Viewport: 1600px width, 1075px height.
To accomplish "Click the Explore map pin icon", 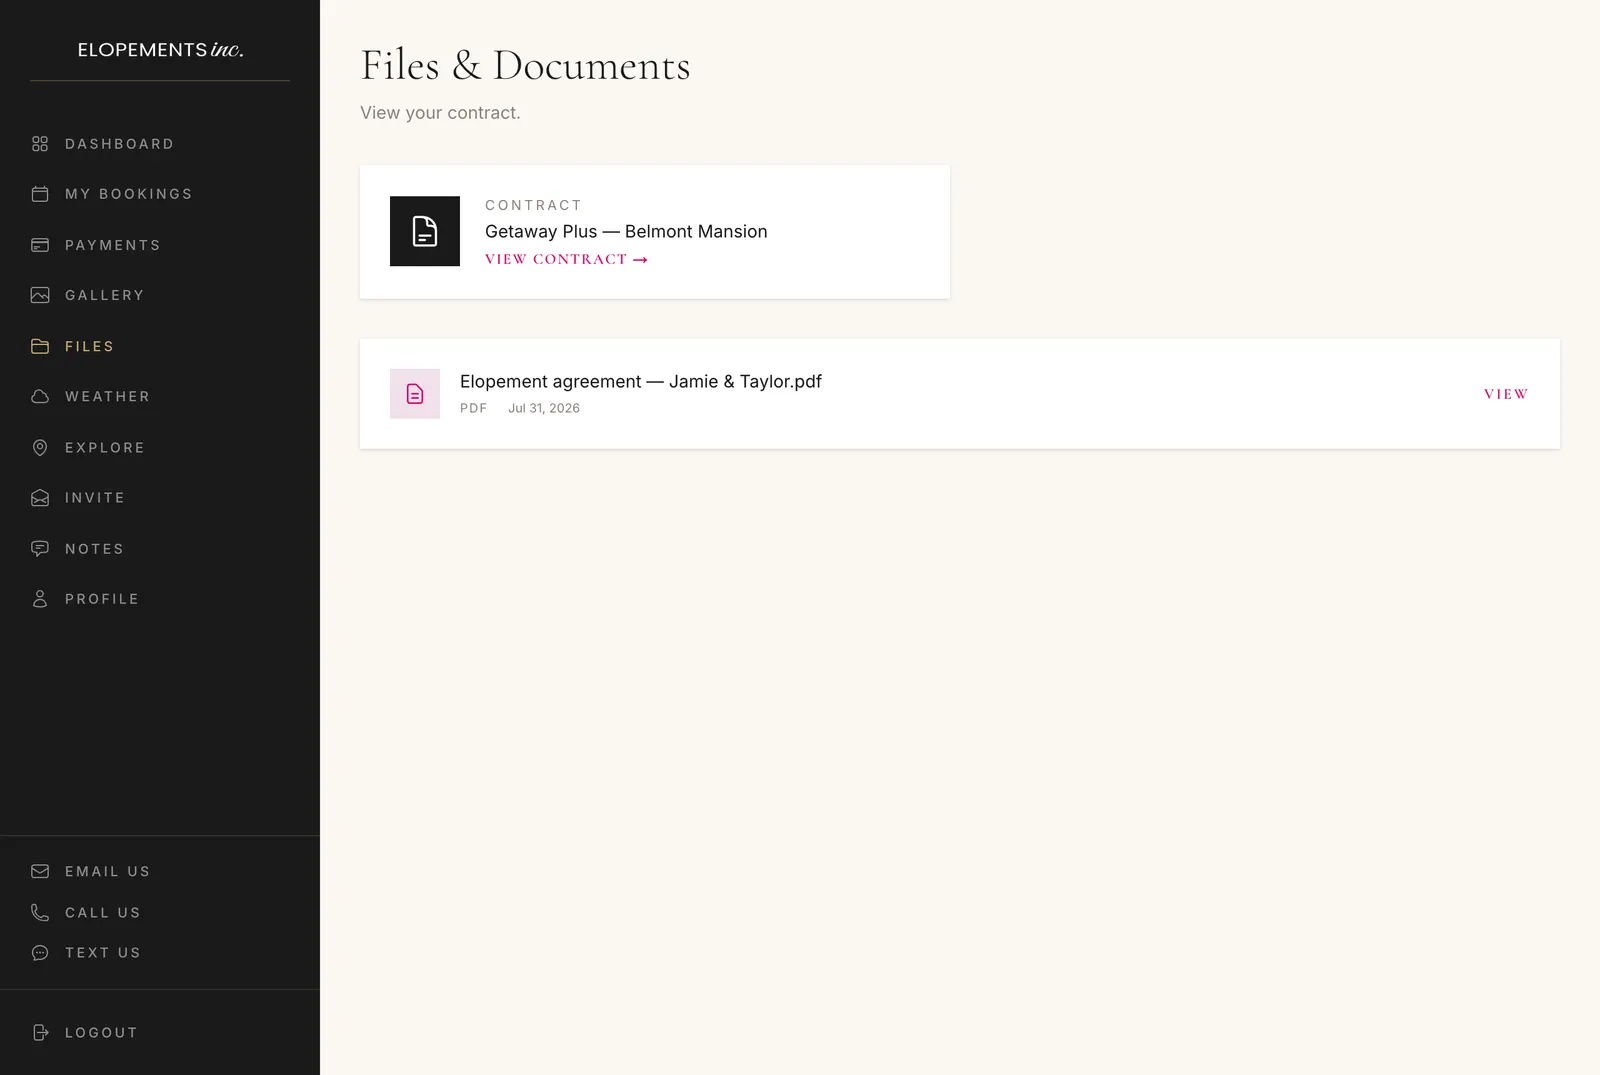I will point(40,448).
